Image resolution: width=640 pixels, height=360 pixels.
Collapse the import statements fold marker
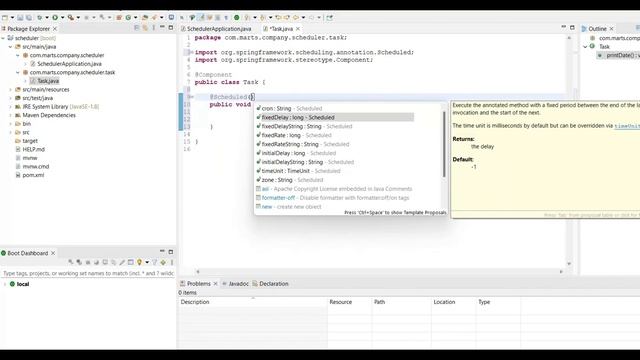(x=191, y=52)
